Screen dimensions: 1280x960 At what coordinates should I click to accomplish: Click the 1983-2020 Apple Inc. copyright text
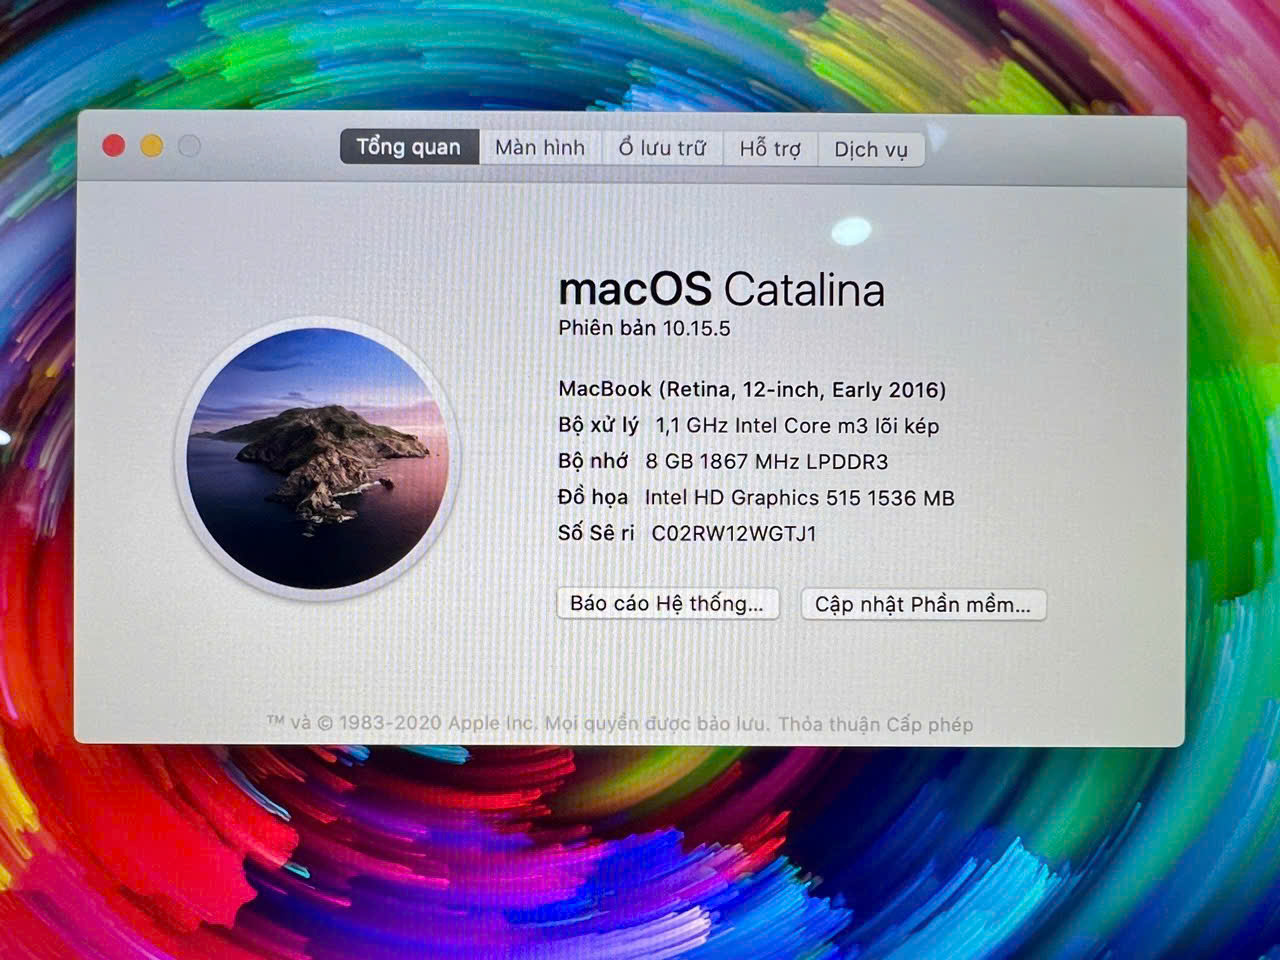(438, 722)
